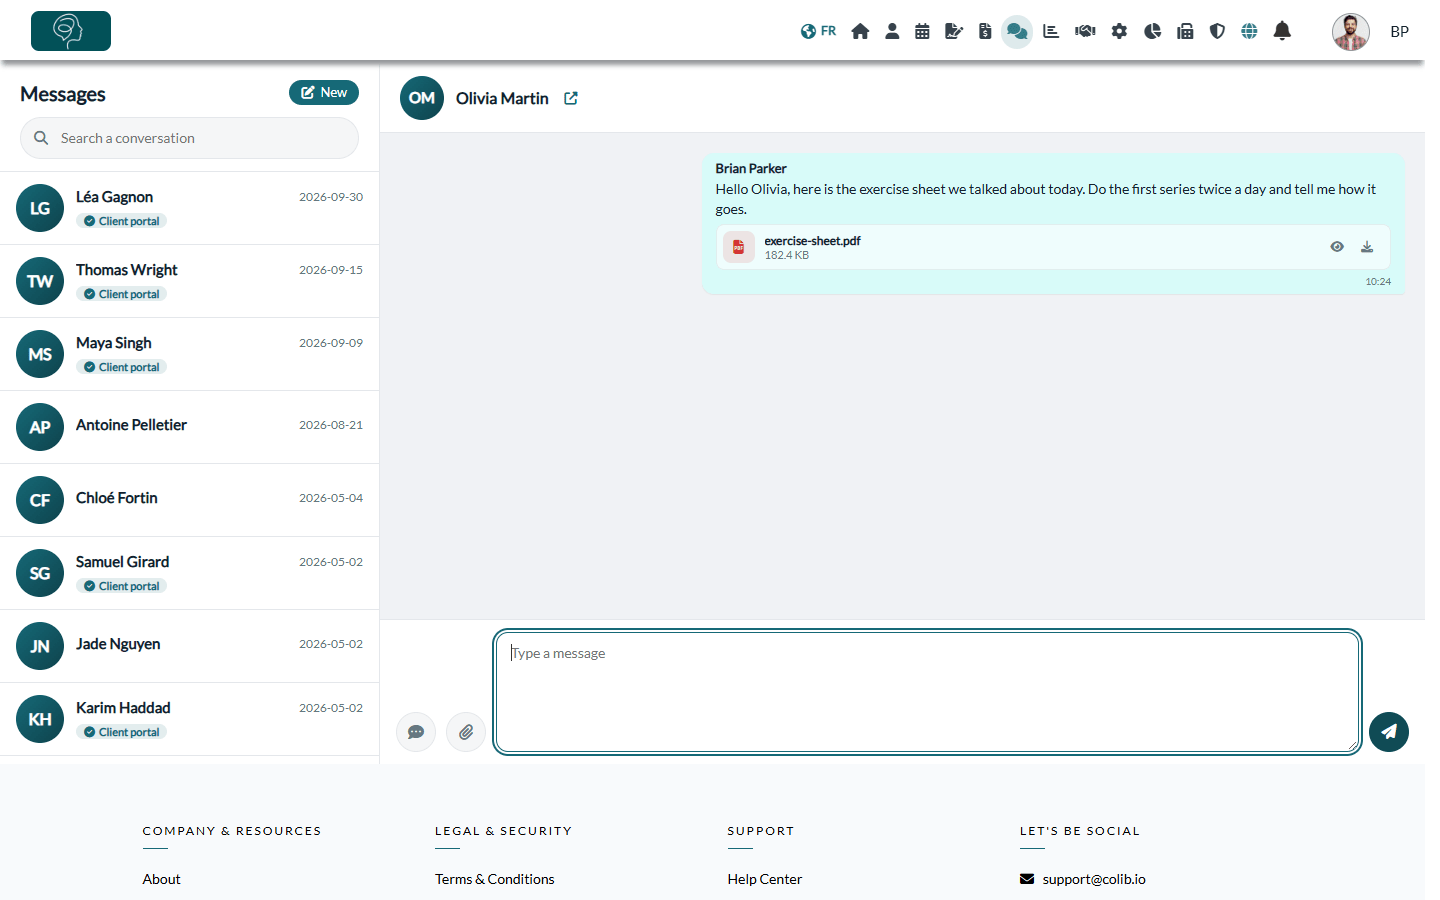
Task: Open the shield security icon
Action: [1217, 31]
